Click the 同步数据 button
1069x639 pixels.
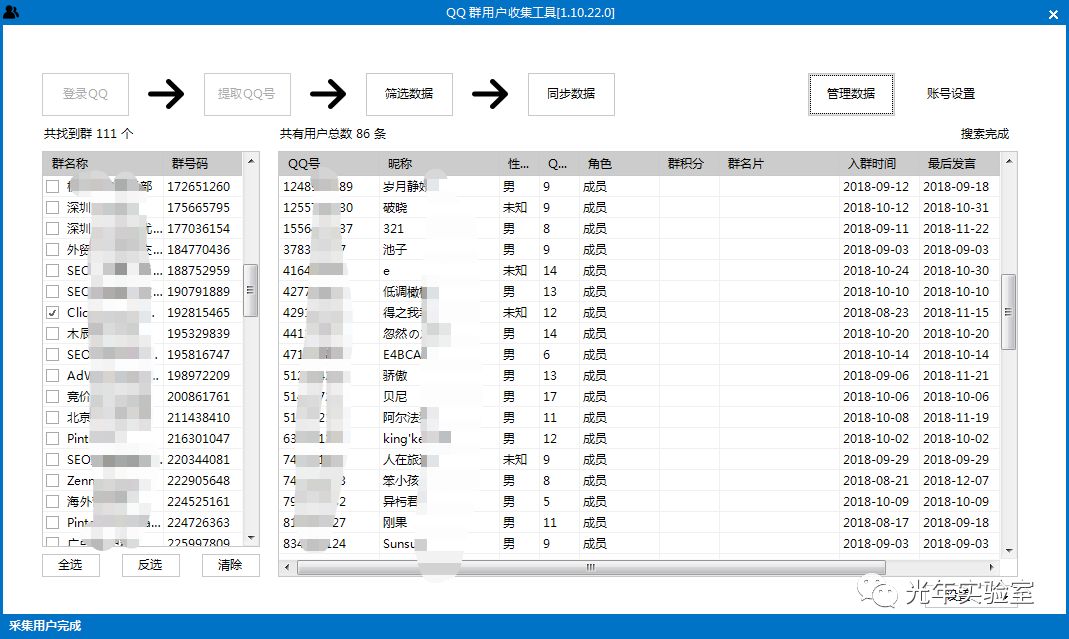[571, 94]
